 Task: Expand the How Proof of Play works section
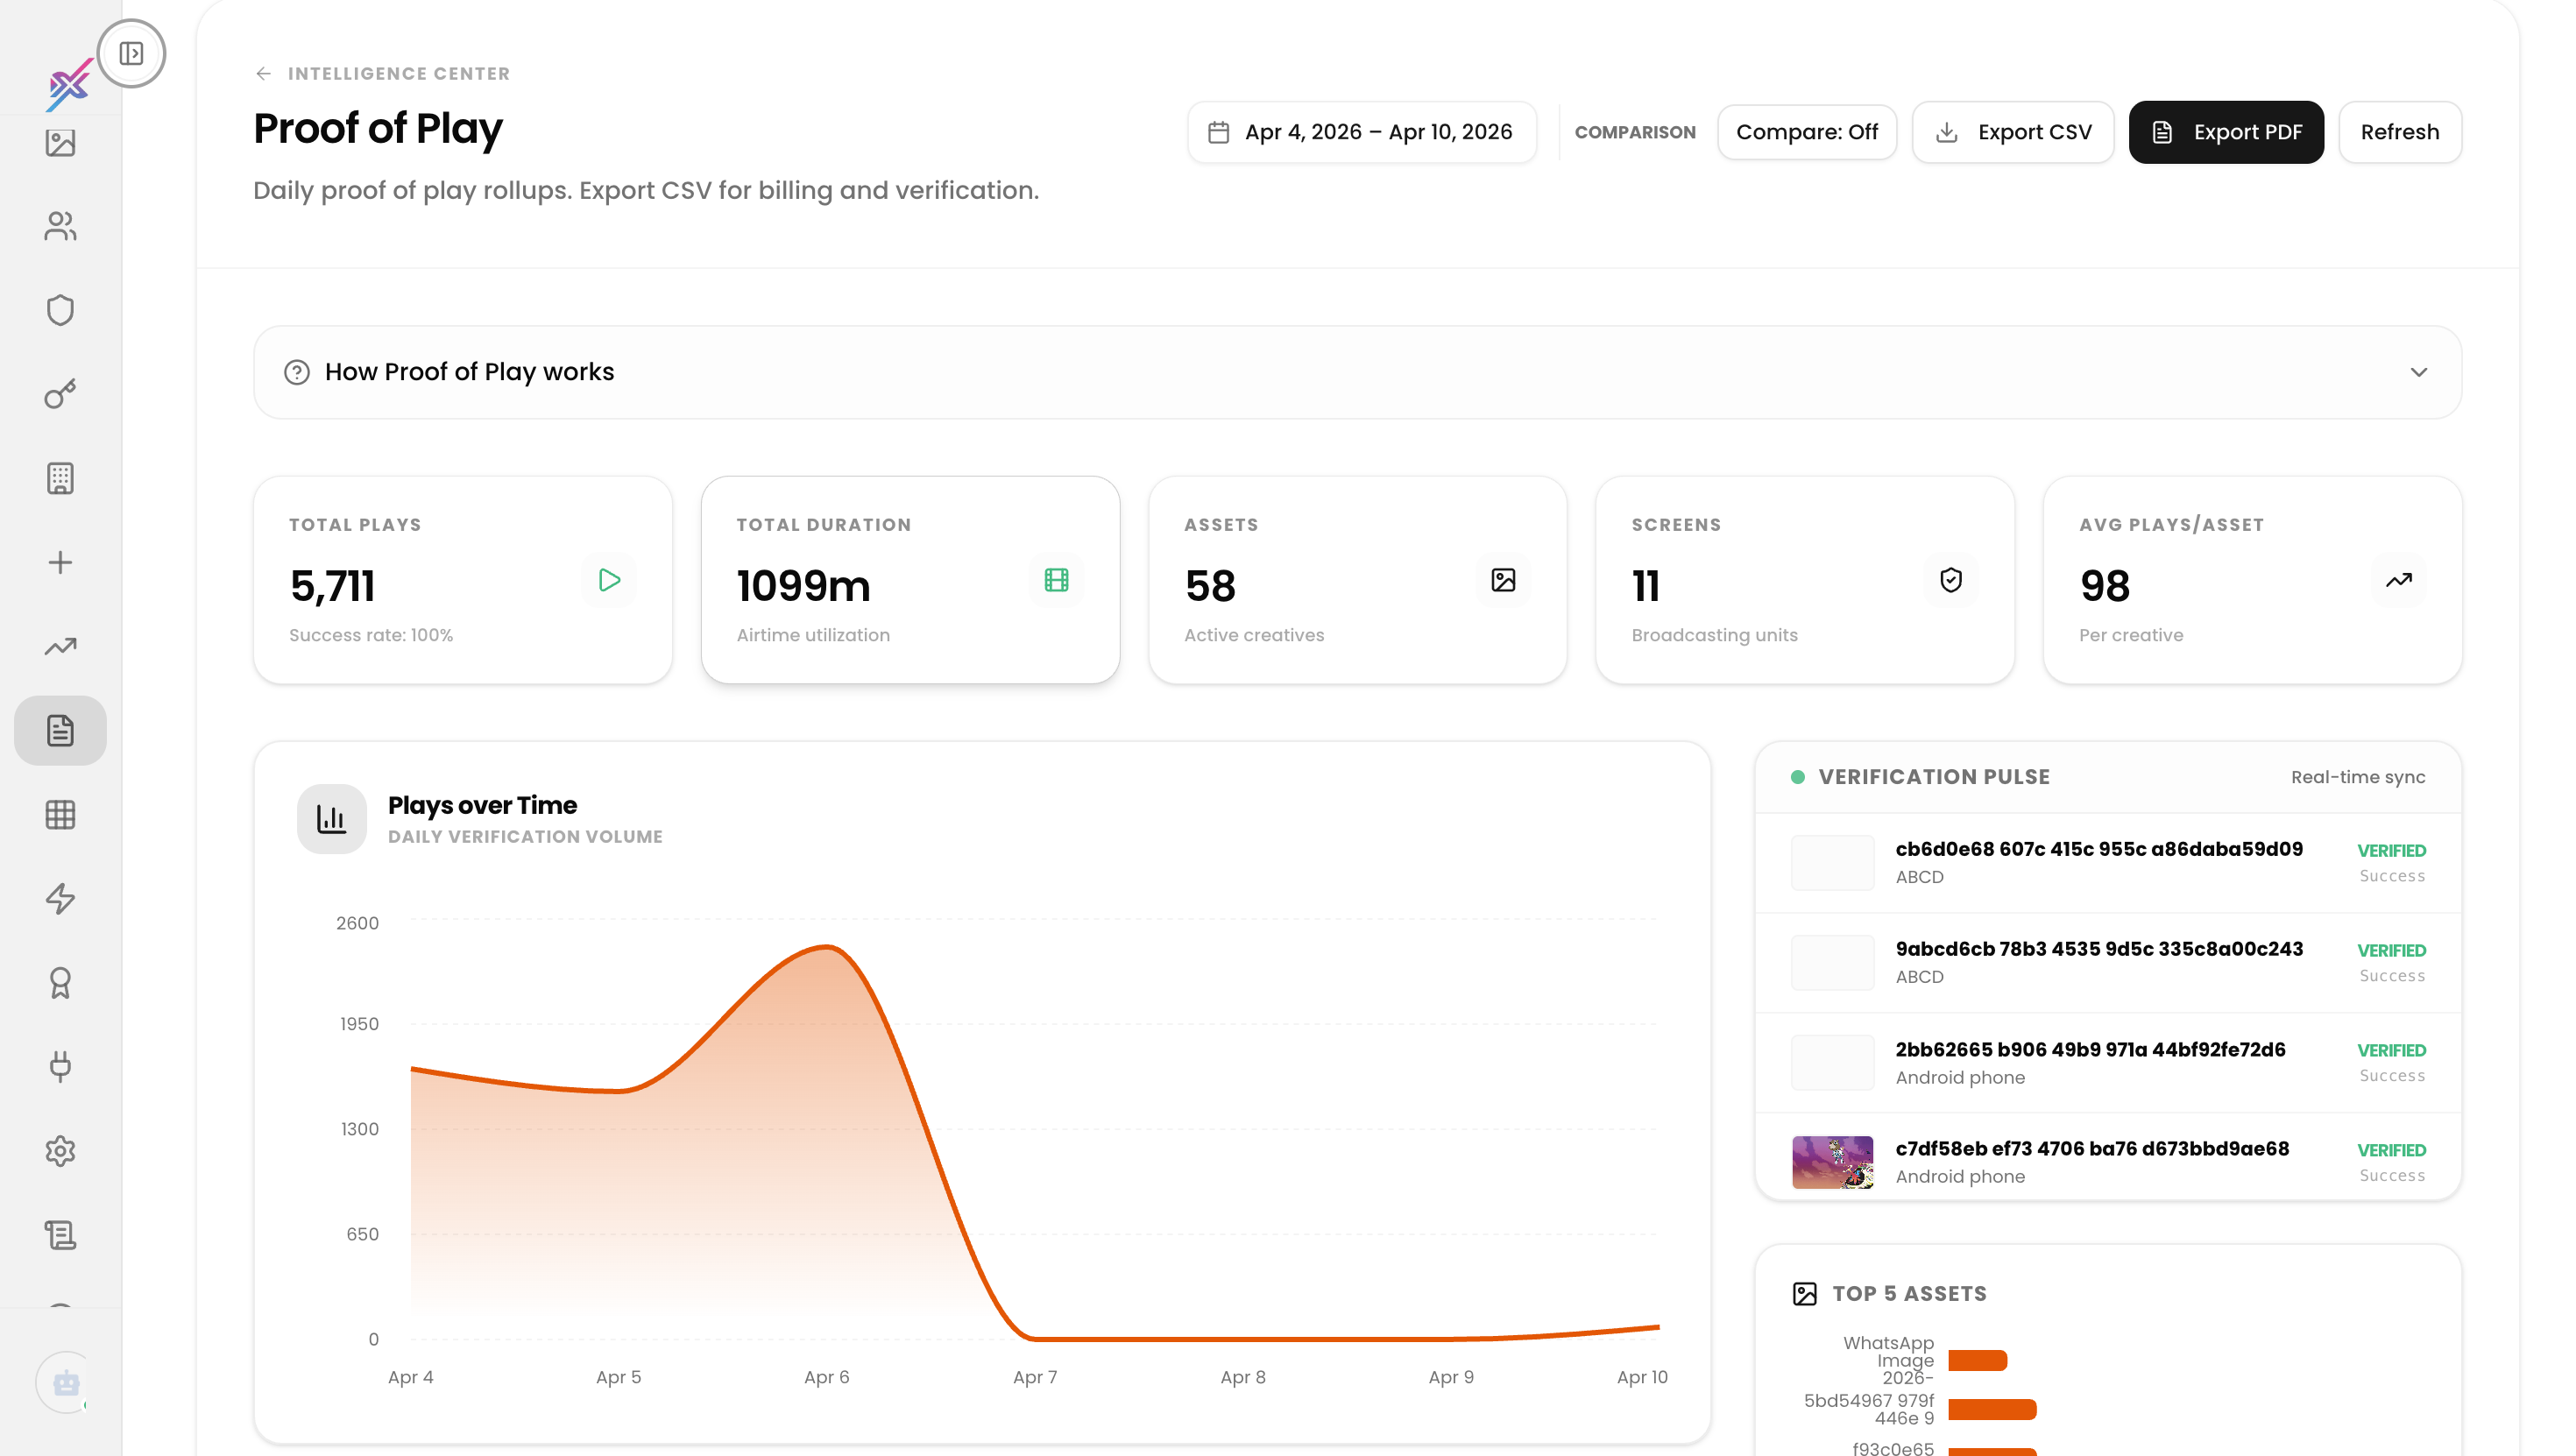[1357, 372]
